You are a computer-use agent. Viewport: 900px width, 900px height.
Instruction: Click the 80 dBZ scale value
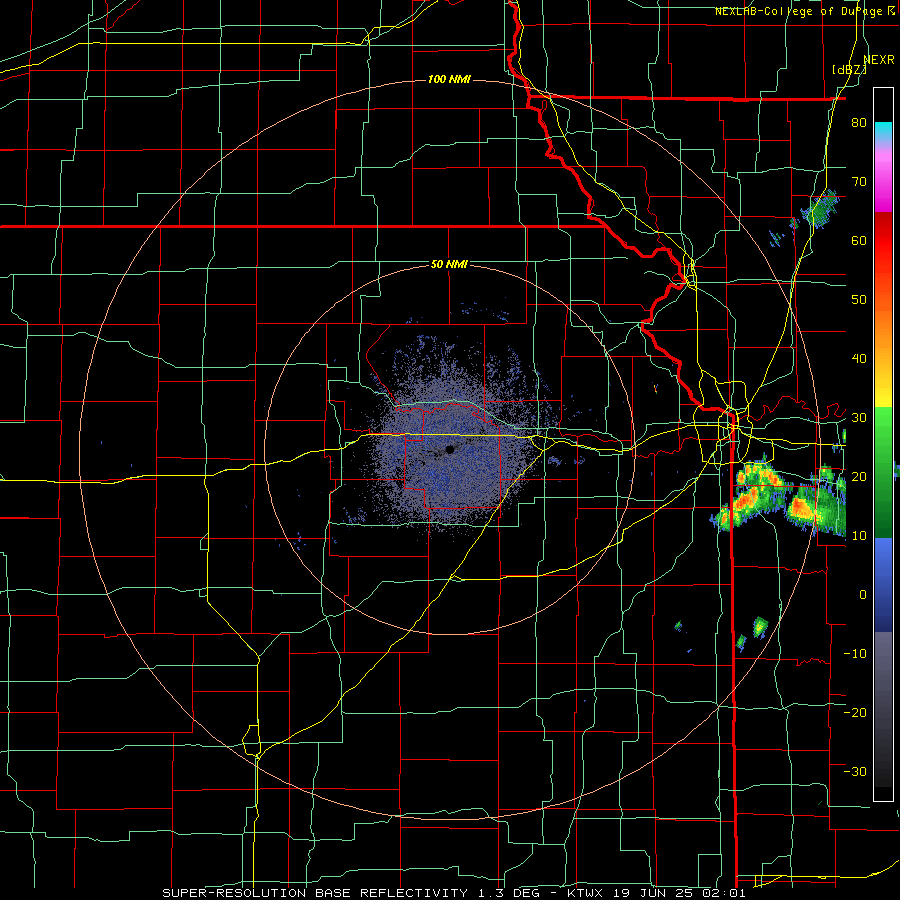(x=859, y=123)
